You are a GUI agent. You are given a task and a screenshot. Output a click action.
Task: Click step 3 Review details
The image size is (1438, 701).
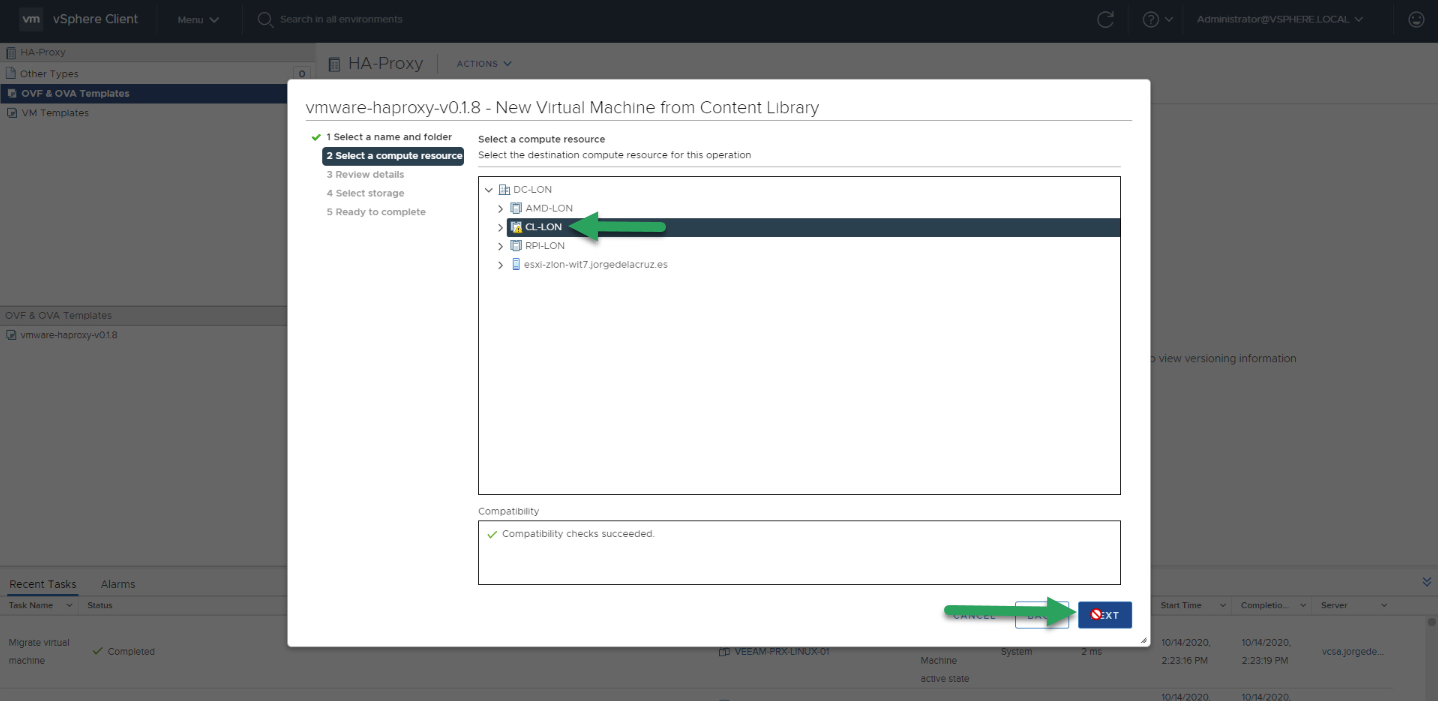[x=365, y=175]
